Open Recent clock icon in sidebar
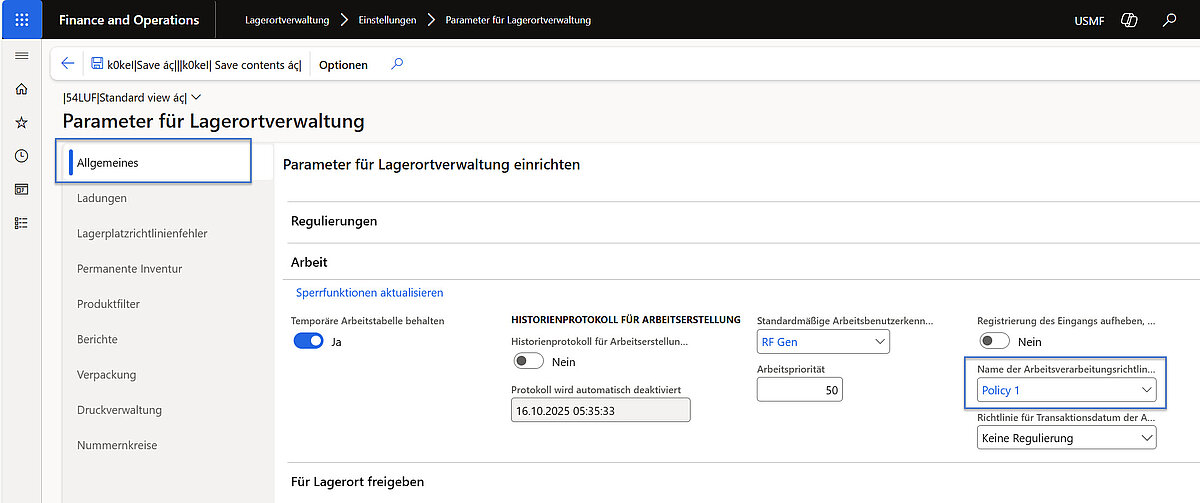1200x503 pixels. 21,156
